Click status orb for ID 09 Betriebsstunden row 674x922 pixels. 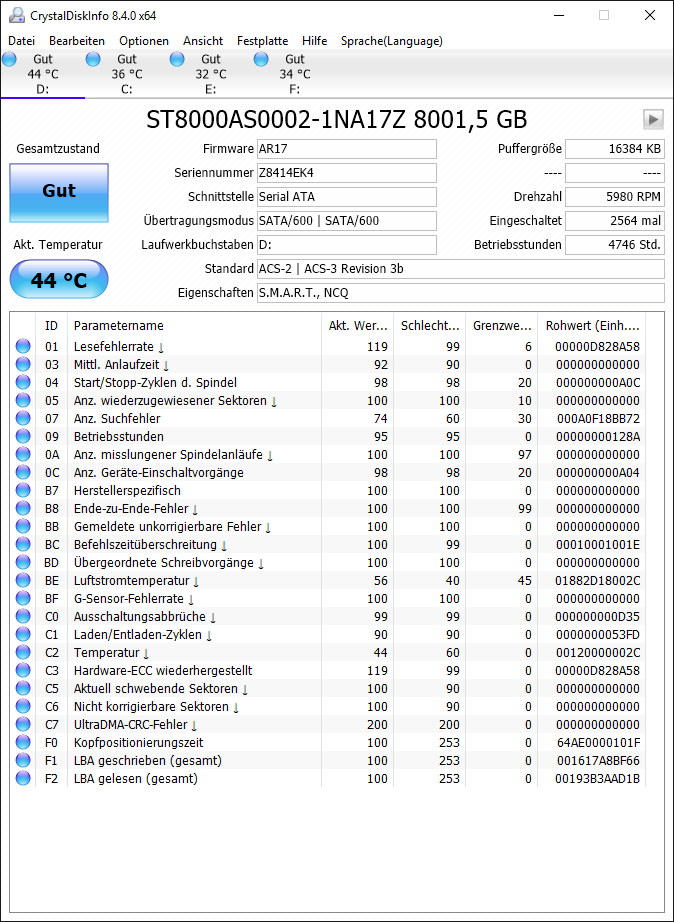(23, 436)
